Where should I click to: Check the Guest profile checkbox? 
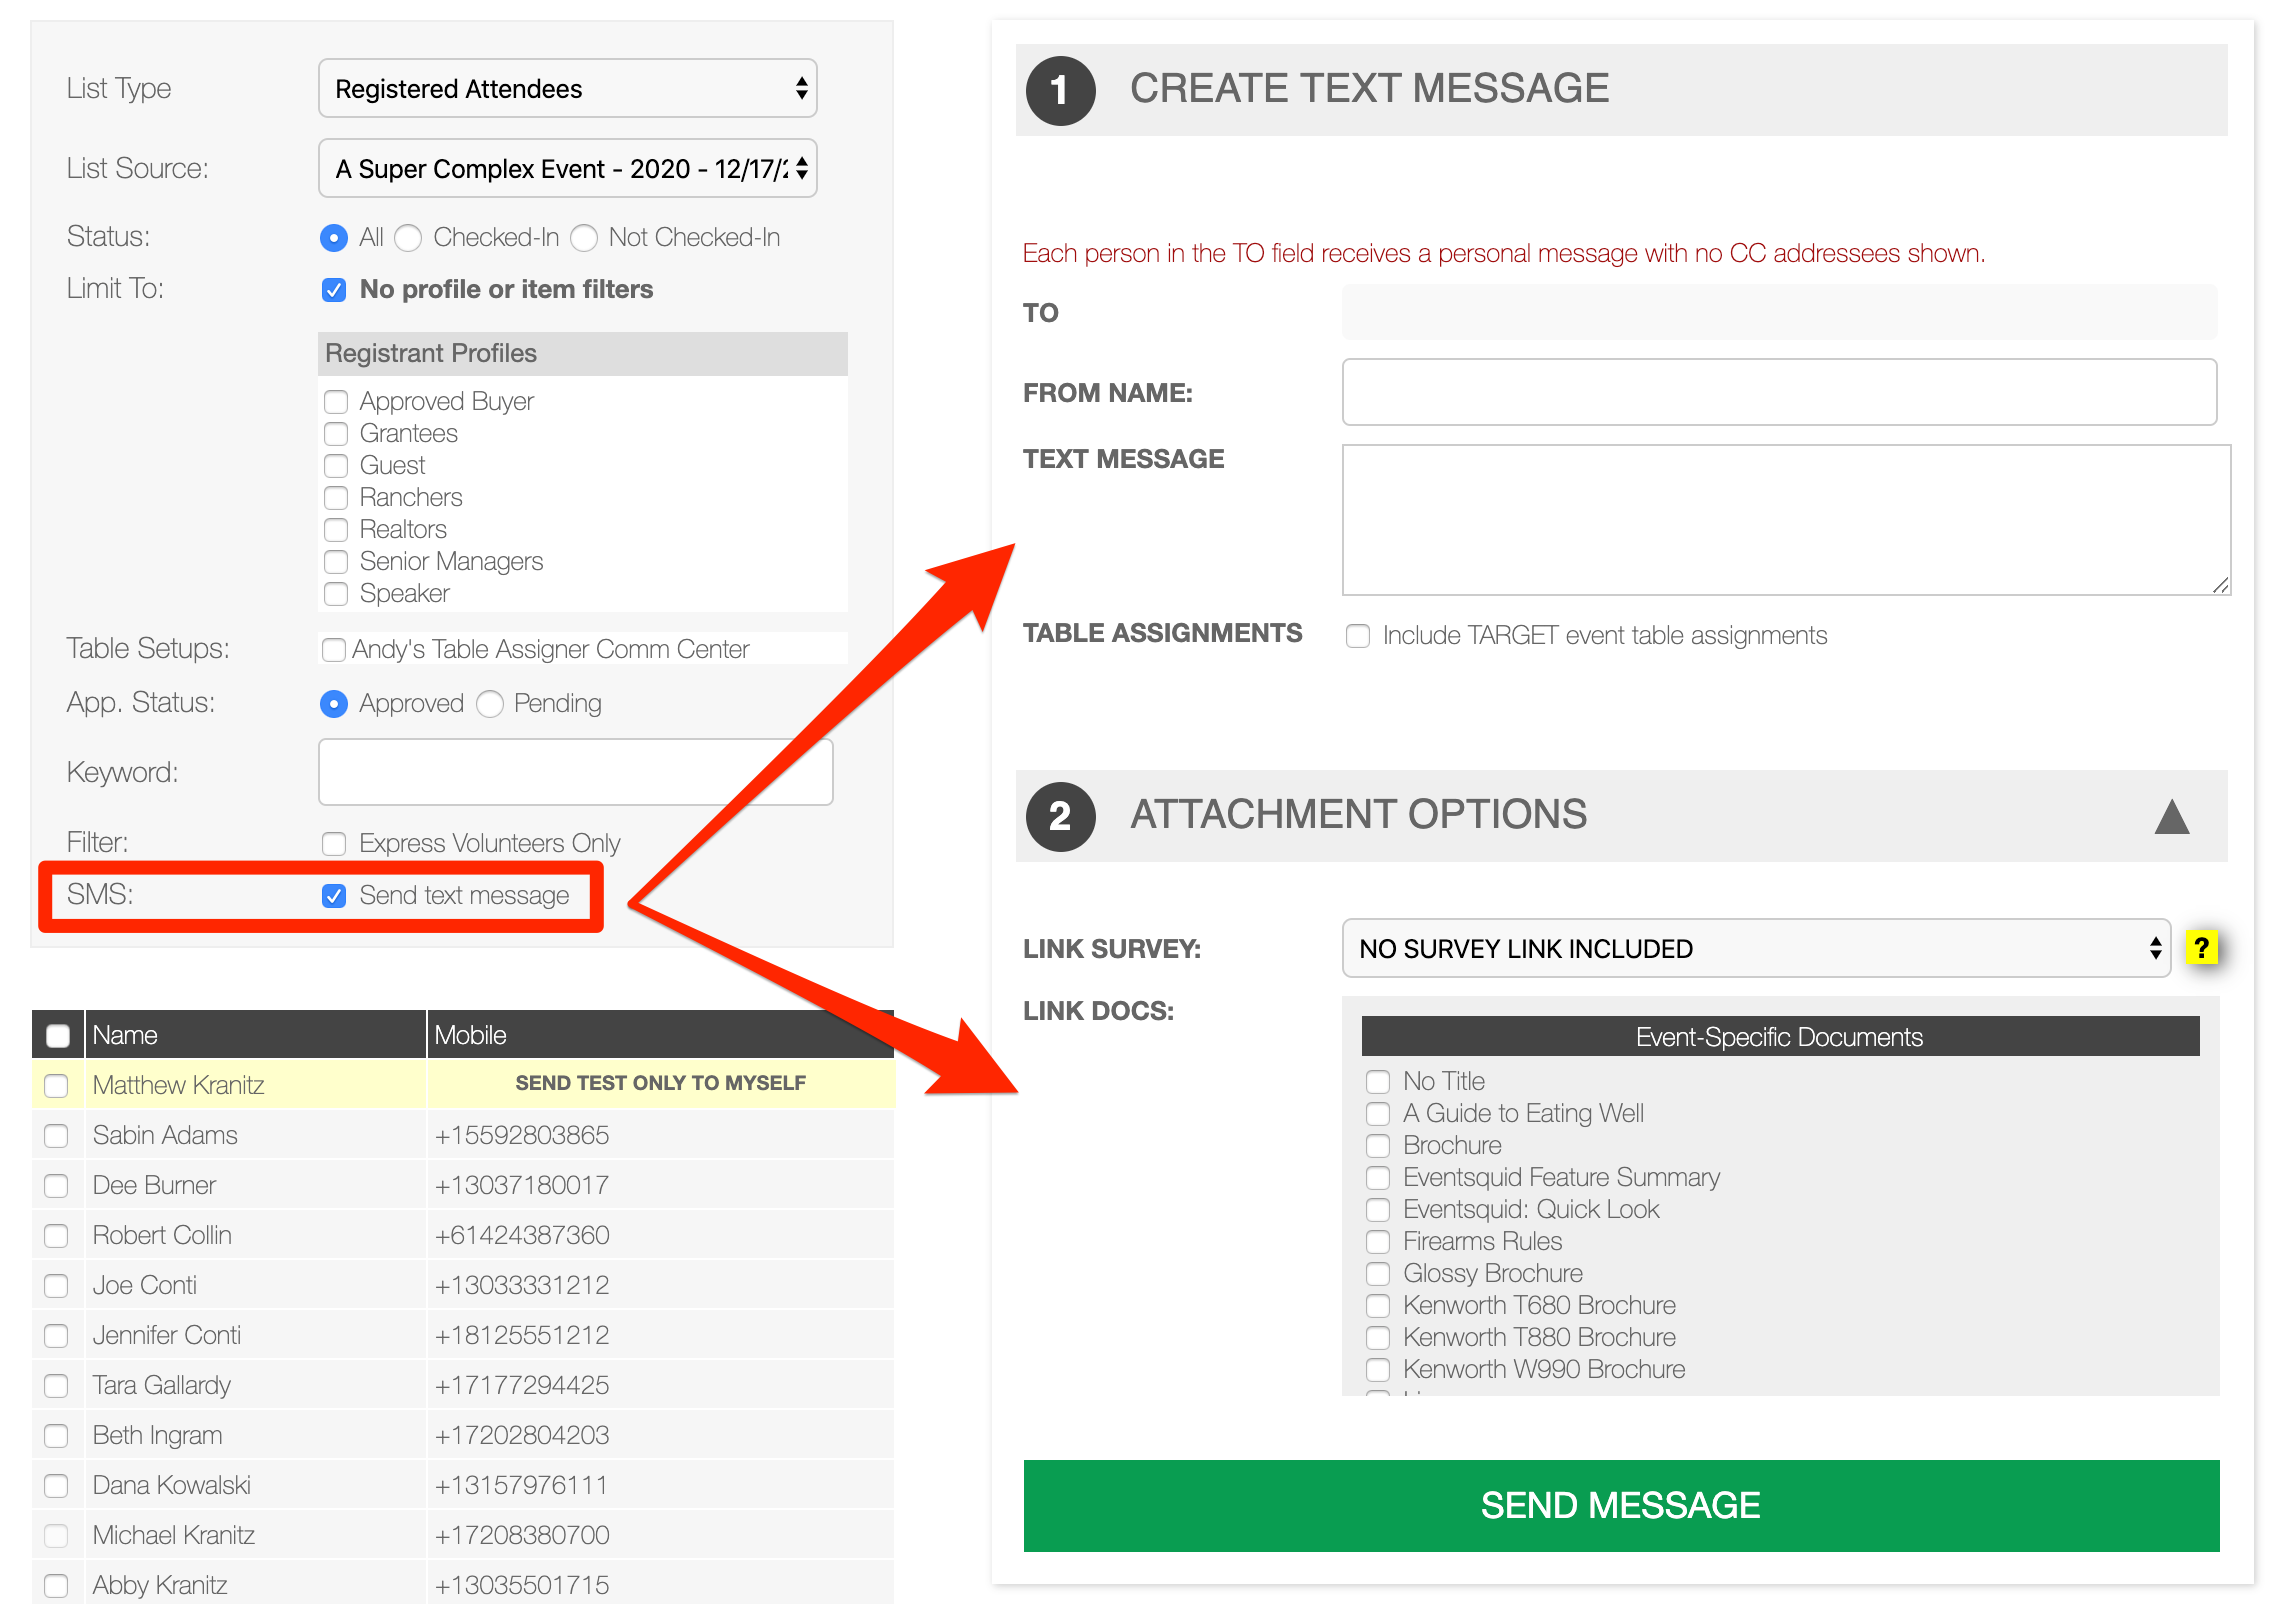(x=336, y=466)
